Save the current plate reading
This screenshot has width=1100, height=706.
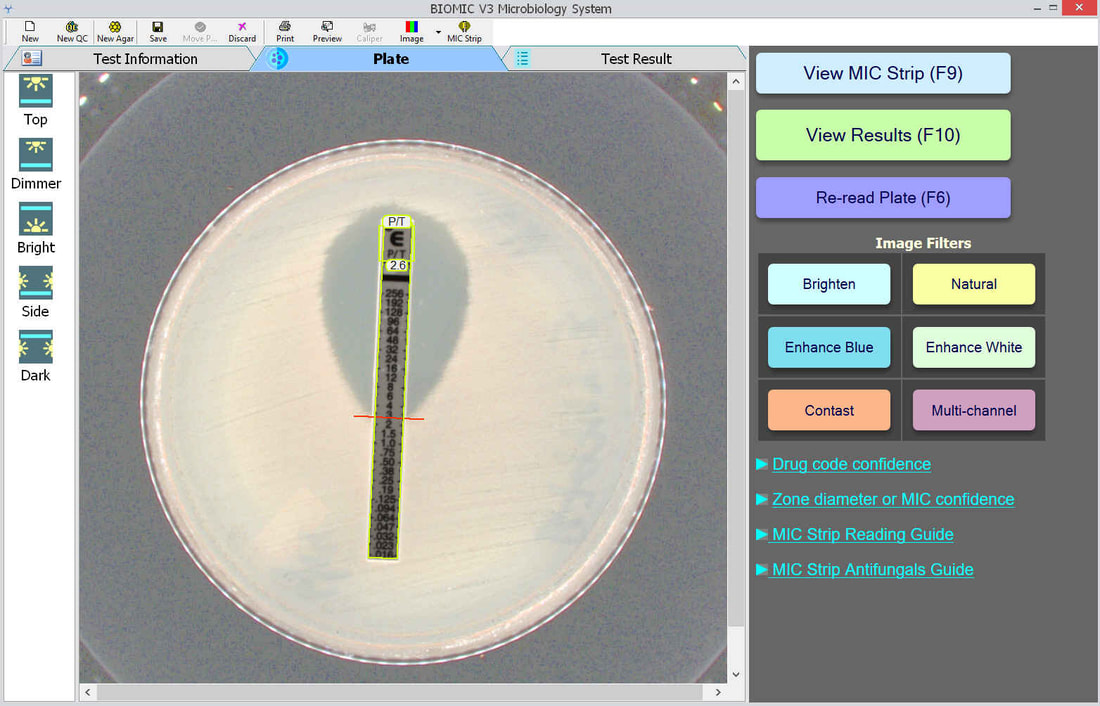pos(158,32)
